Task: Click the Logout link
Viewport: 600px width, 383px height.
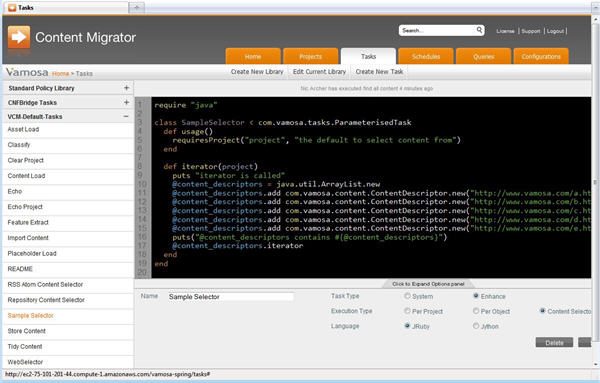Action: 555,31
